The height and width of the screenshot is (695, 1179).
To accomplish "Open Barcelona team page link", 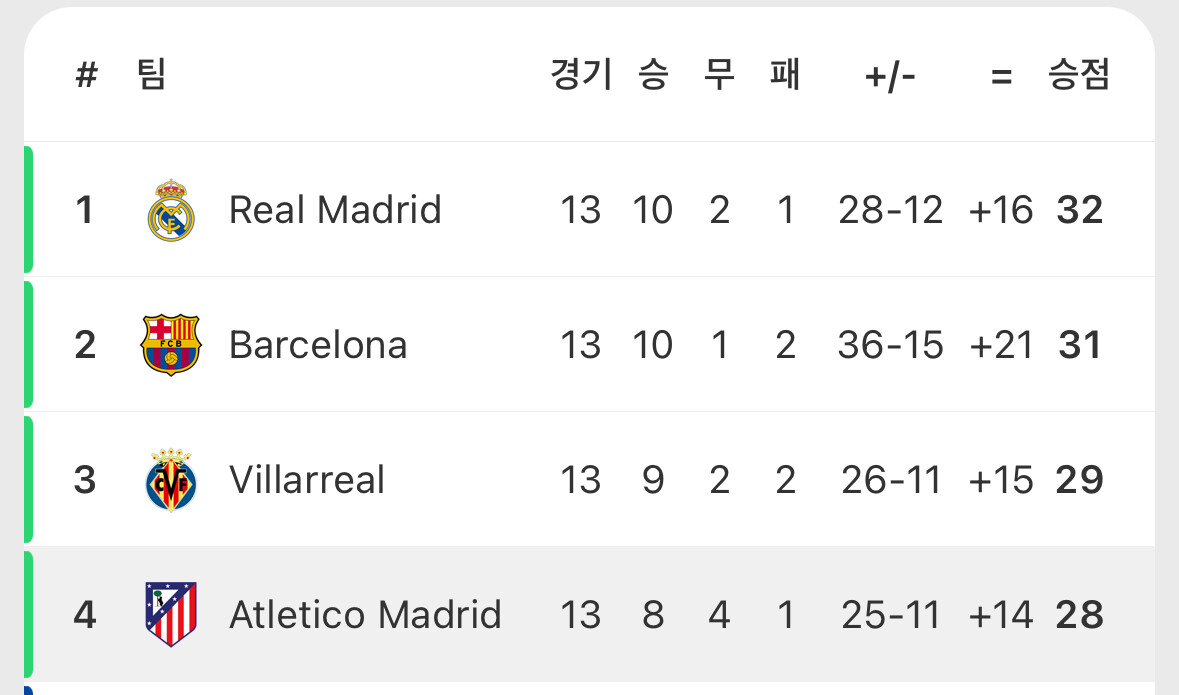I will point(318,345).
